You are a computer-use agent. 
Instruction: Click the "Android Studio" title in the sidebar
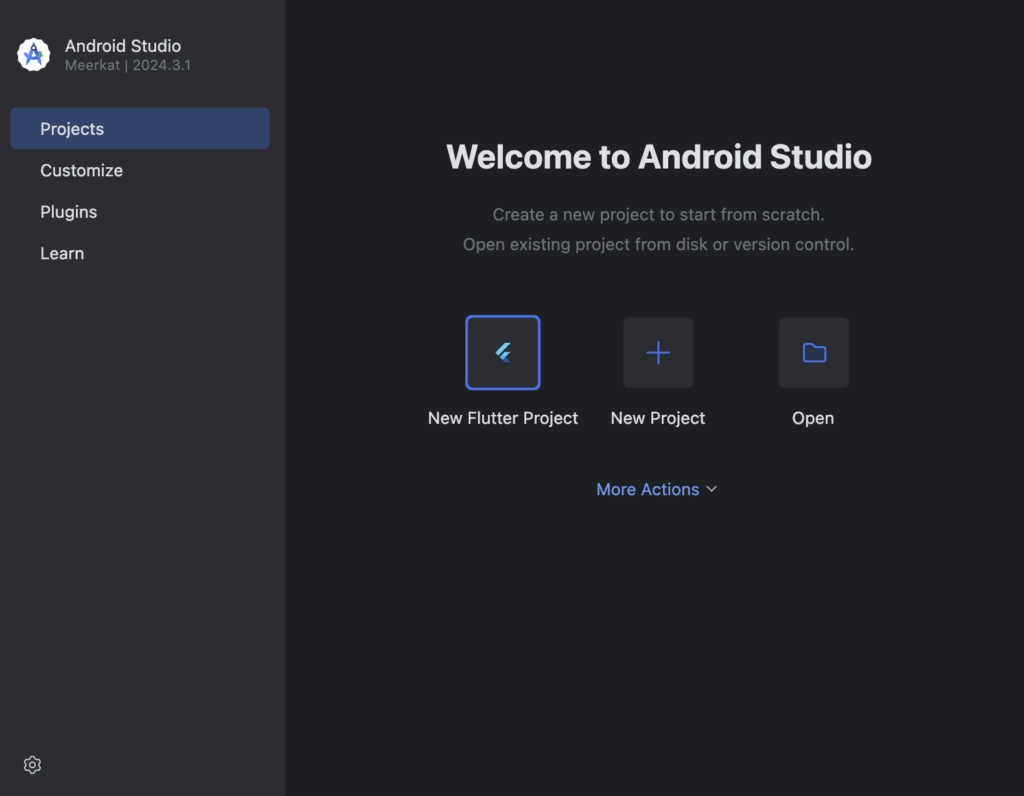(123, 46)
